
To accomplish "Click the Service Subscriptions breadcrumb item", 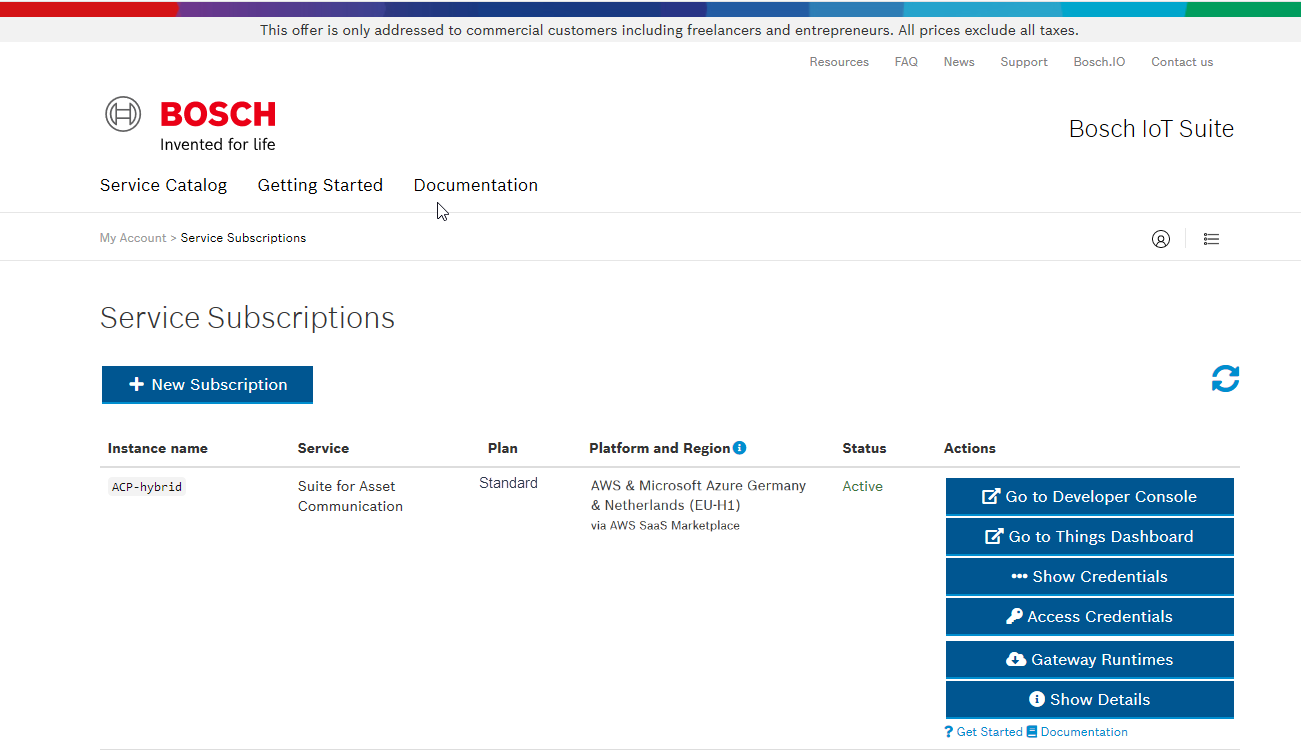I will click(243, 238).
